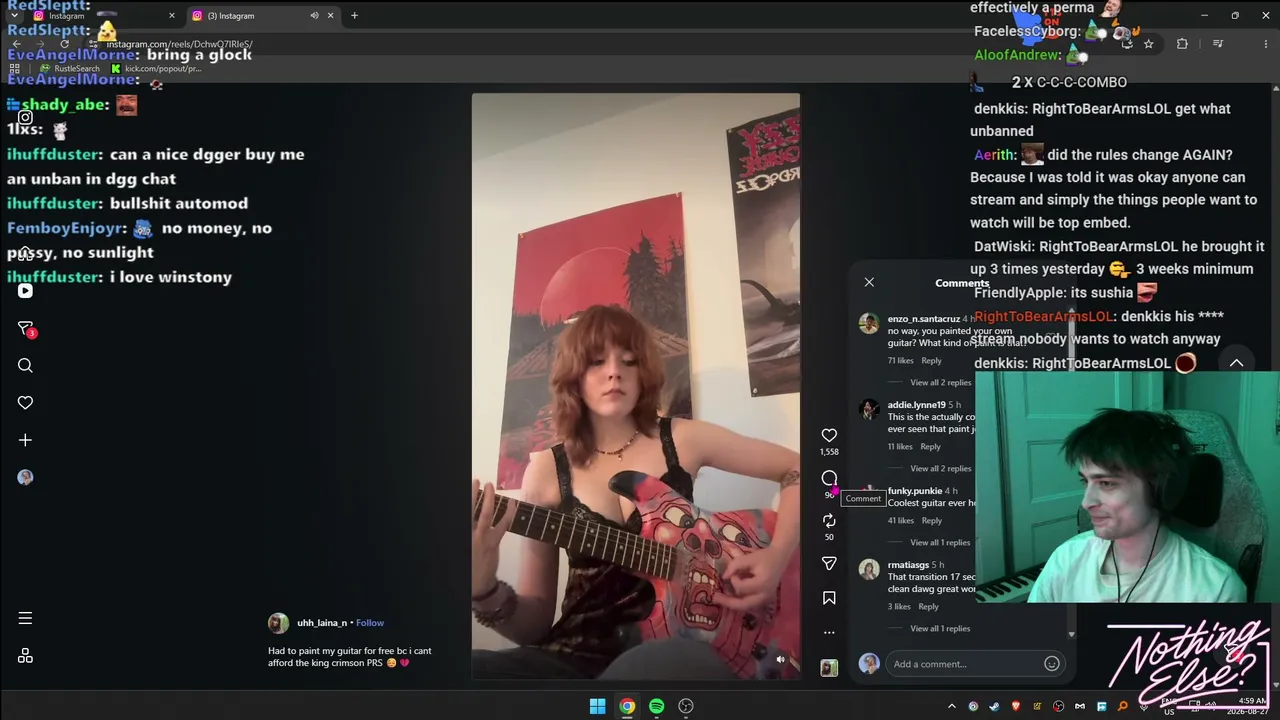Open the kick.com popout bookmark

coord(156,69)
